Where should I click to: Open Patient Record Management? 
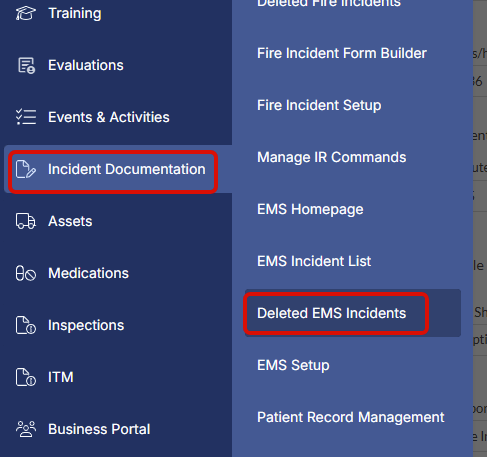351,417
